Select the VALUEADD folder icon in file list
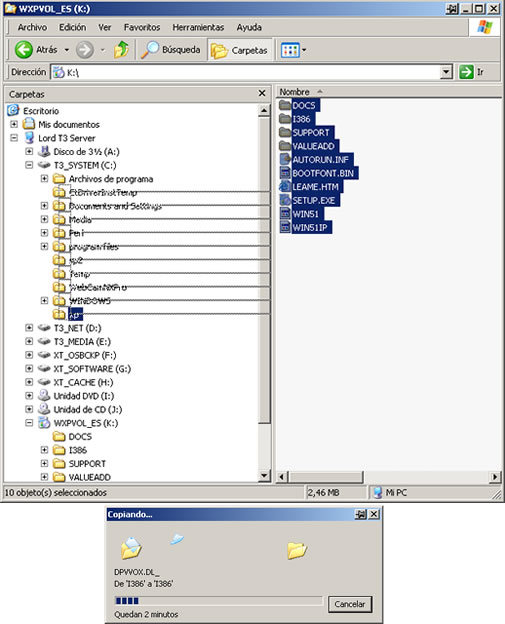505x624 pixels. coord(285,146)
